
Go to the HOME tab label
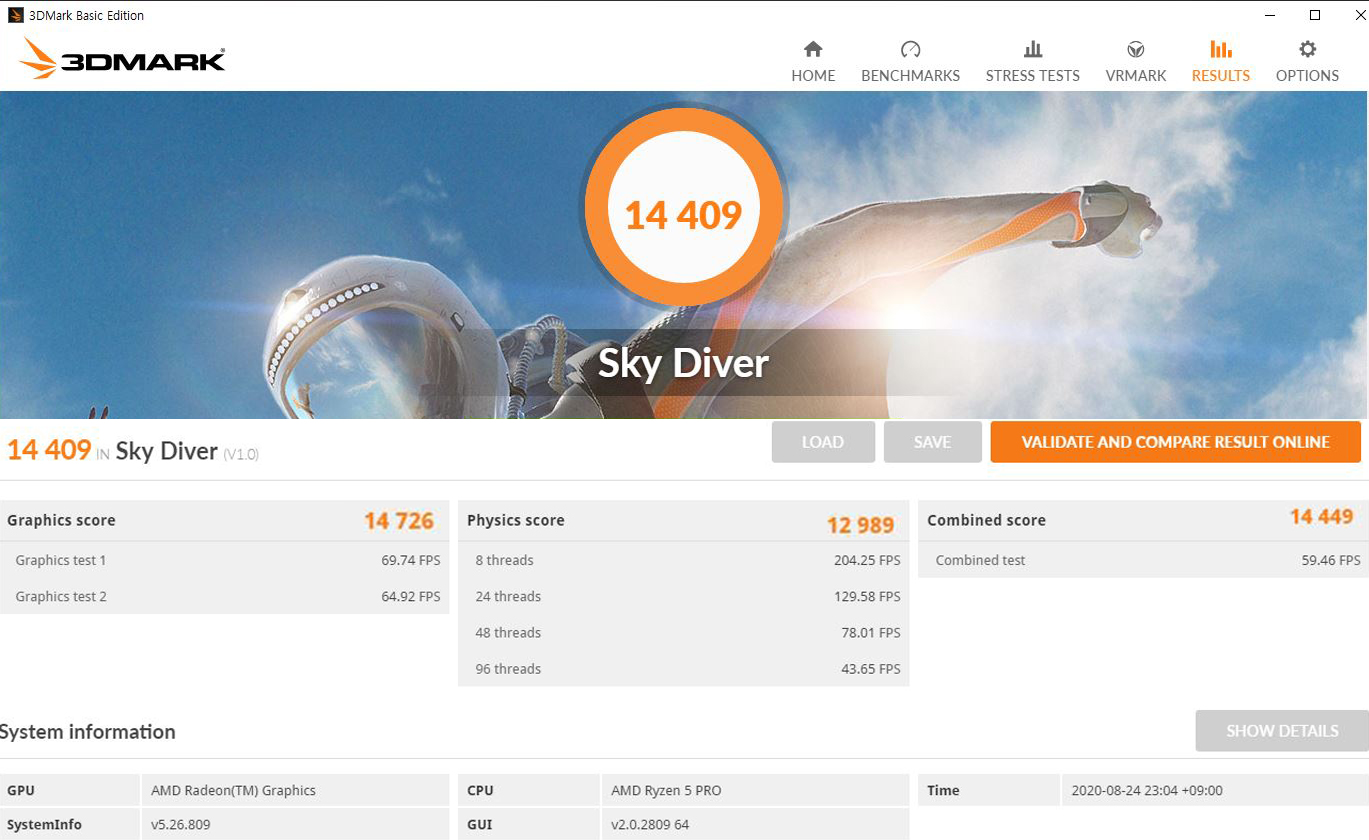point(813,76)
